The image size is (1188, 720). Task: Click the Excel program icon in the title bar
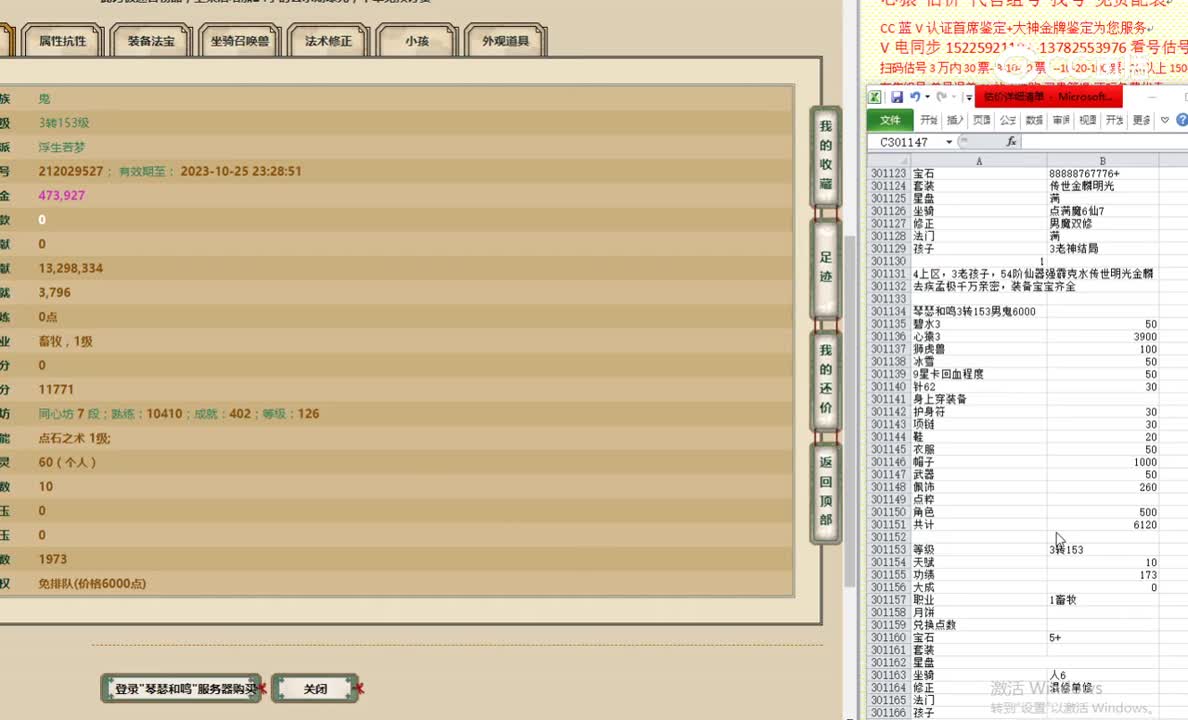pyautogui.click(x=873, y=96)
